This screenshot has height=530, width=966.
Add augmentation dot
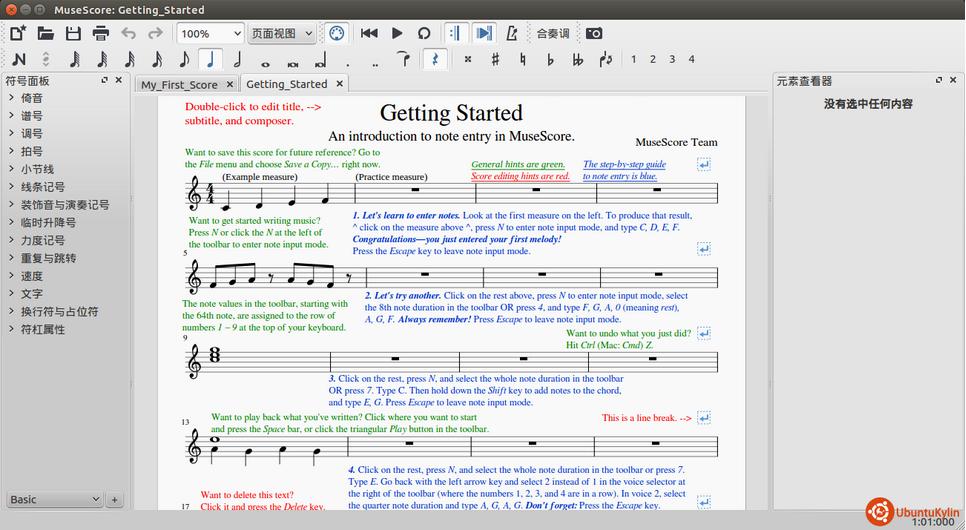[348, 63]
